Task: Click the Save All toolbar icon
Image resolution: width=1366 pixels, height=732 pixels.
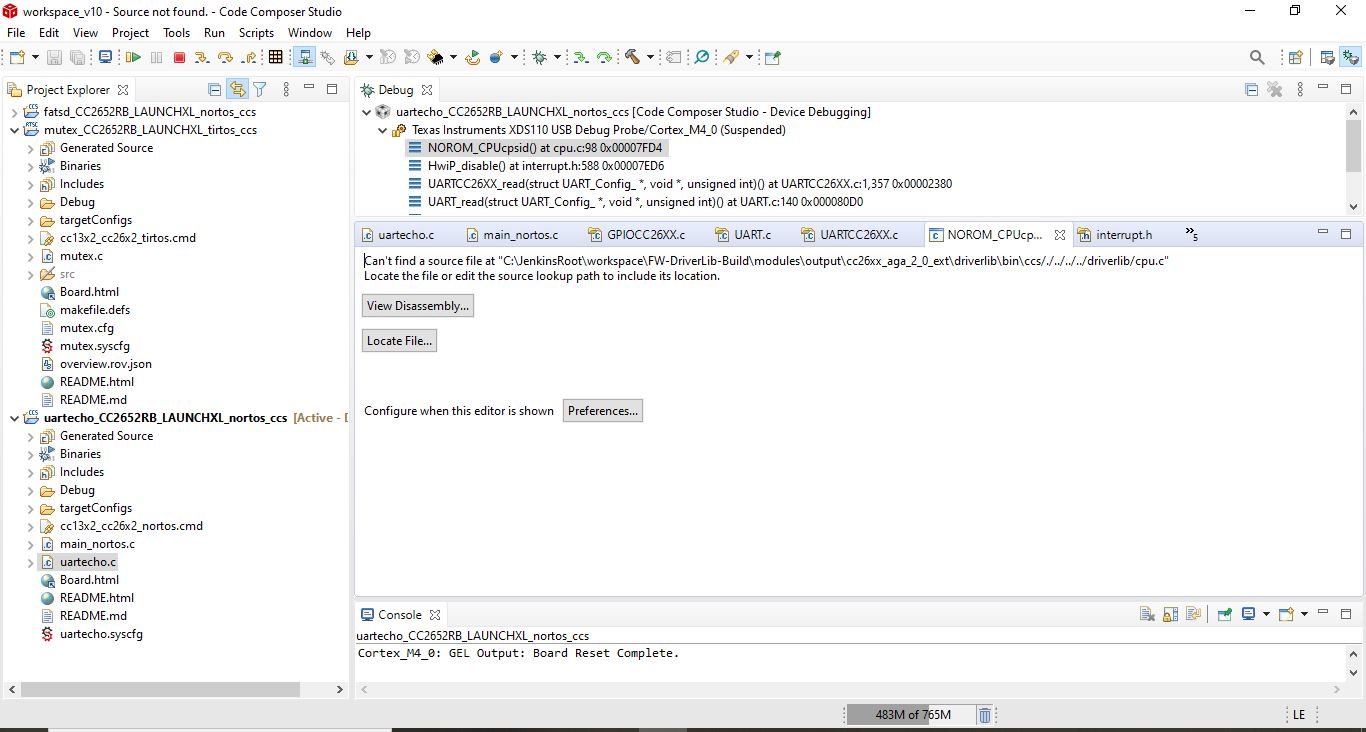Action: point(77,58)
